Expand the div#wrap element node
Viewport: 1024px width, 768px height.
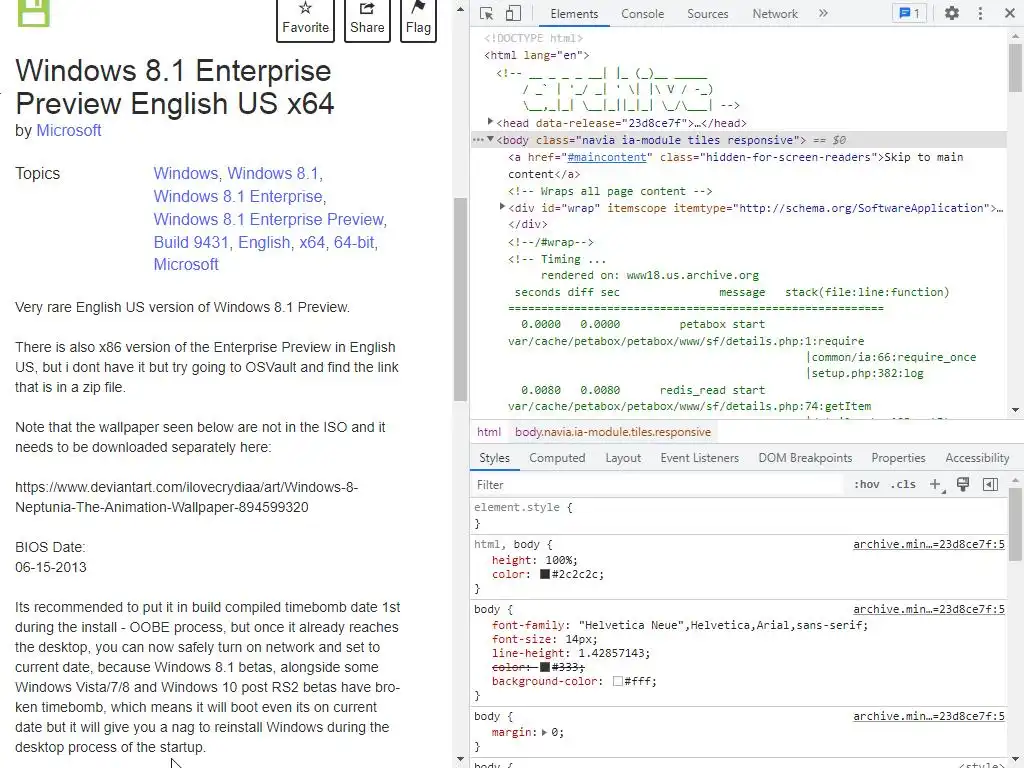point(502,207)
